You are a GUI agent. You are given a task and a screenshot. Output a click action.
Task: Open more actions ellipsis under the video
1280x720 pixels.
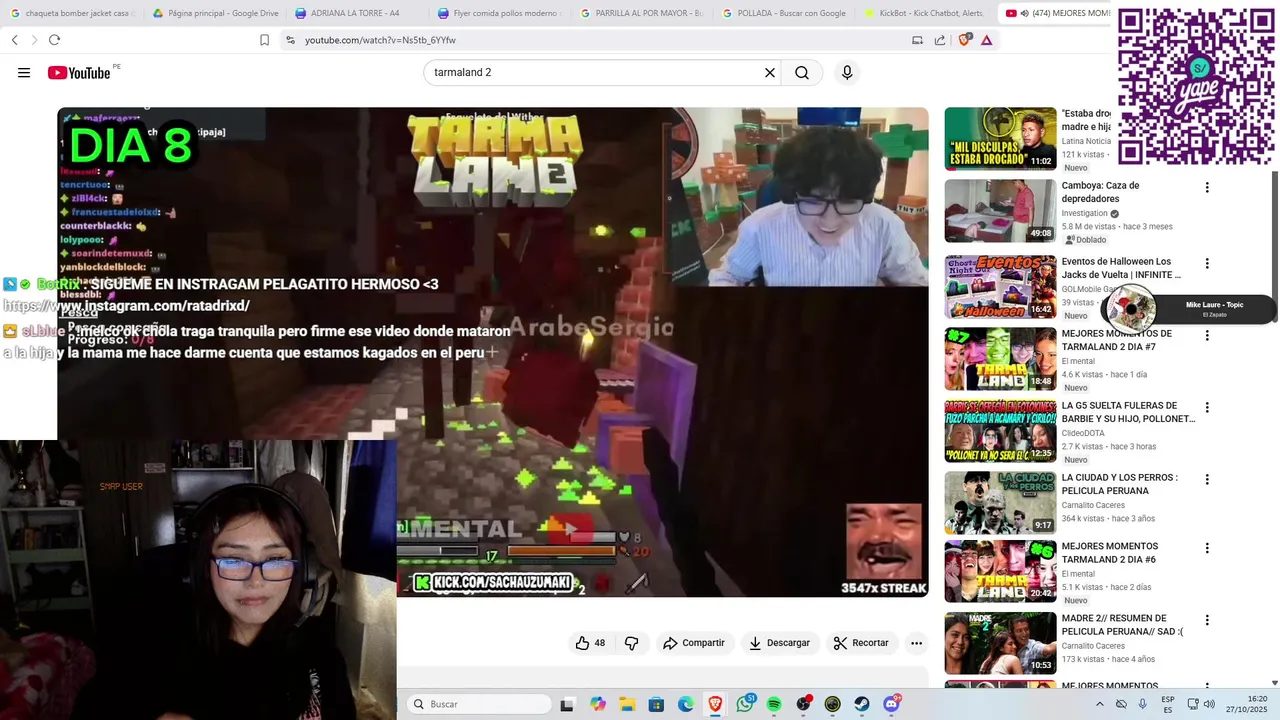click(916, 643)
